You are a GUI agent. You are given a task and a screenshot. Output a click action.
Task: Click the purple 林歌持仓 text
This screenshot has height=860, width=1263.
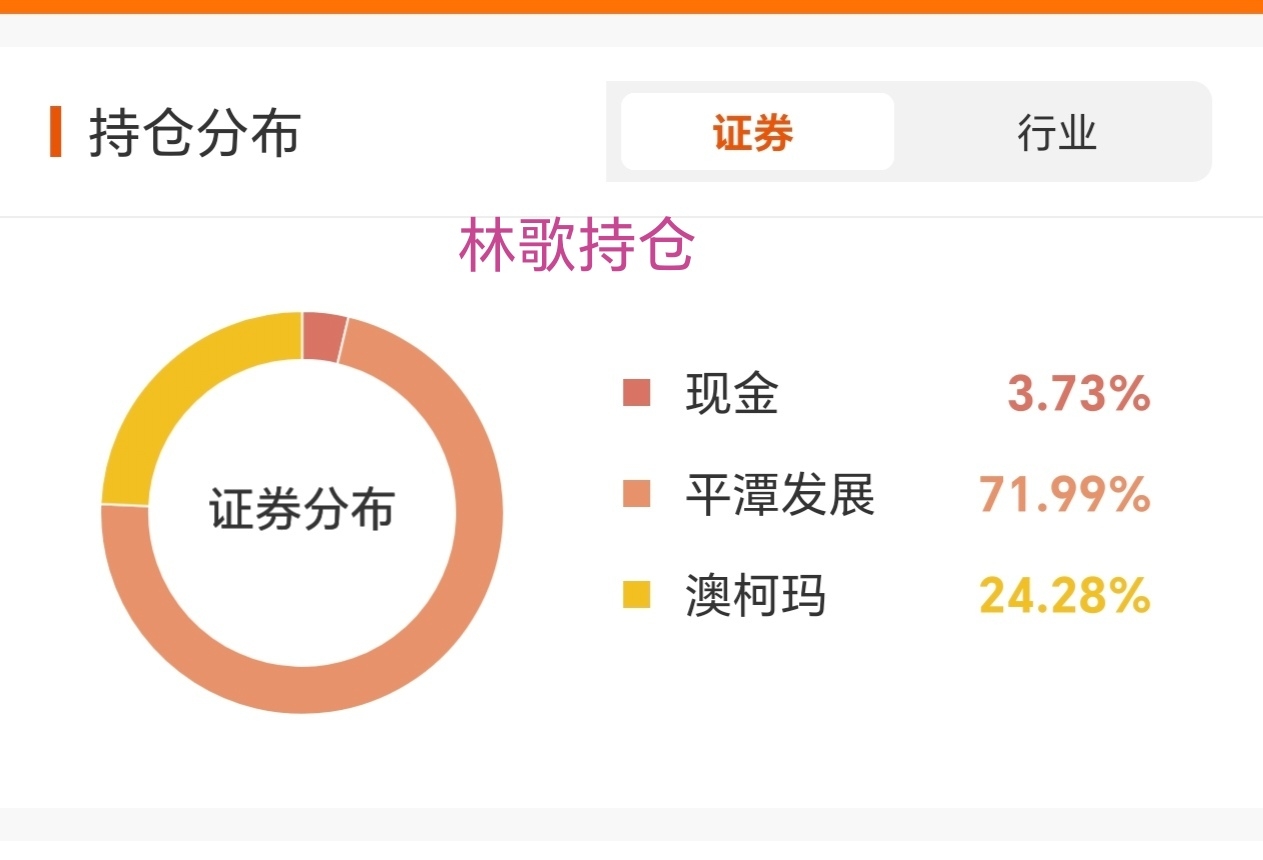(x=577, y=246)
